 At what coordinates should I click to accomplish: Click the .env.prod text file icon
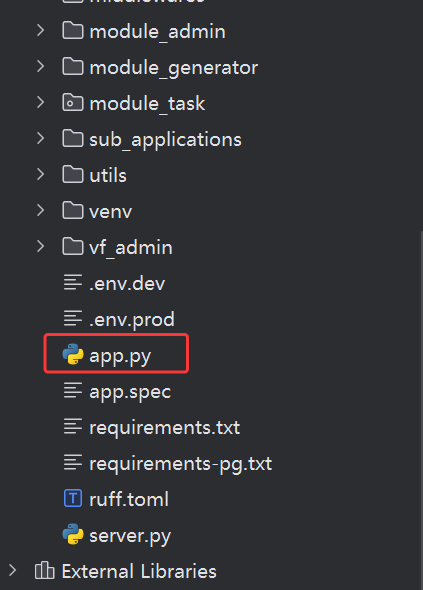point(73,318)
